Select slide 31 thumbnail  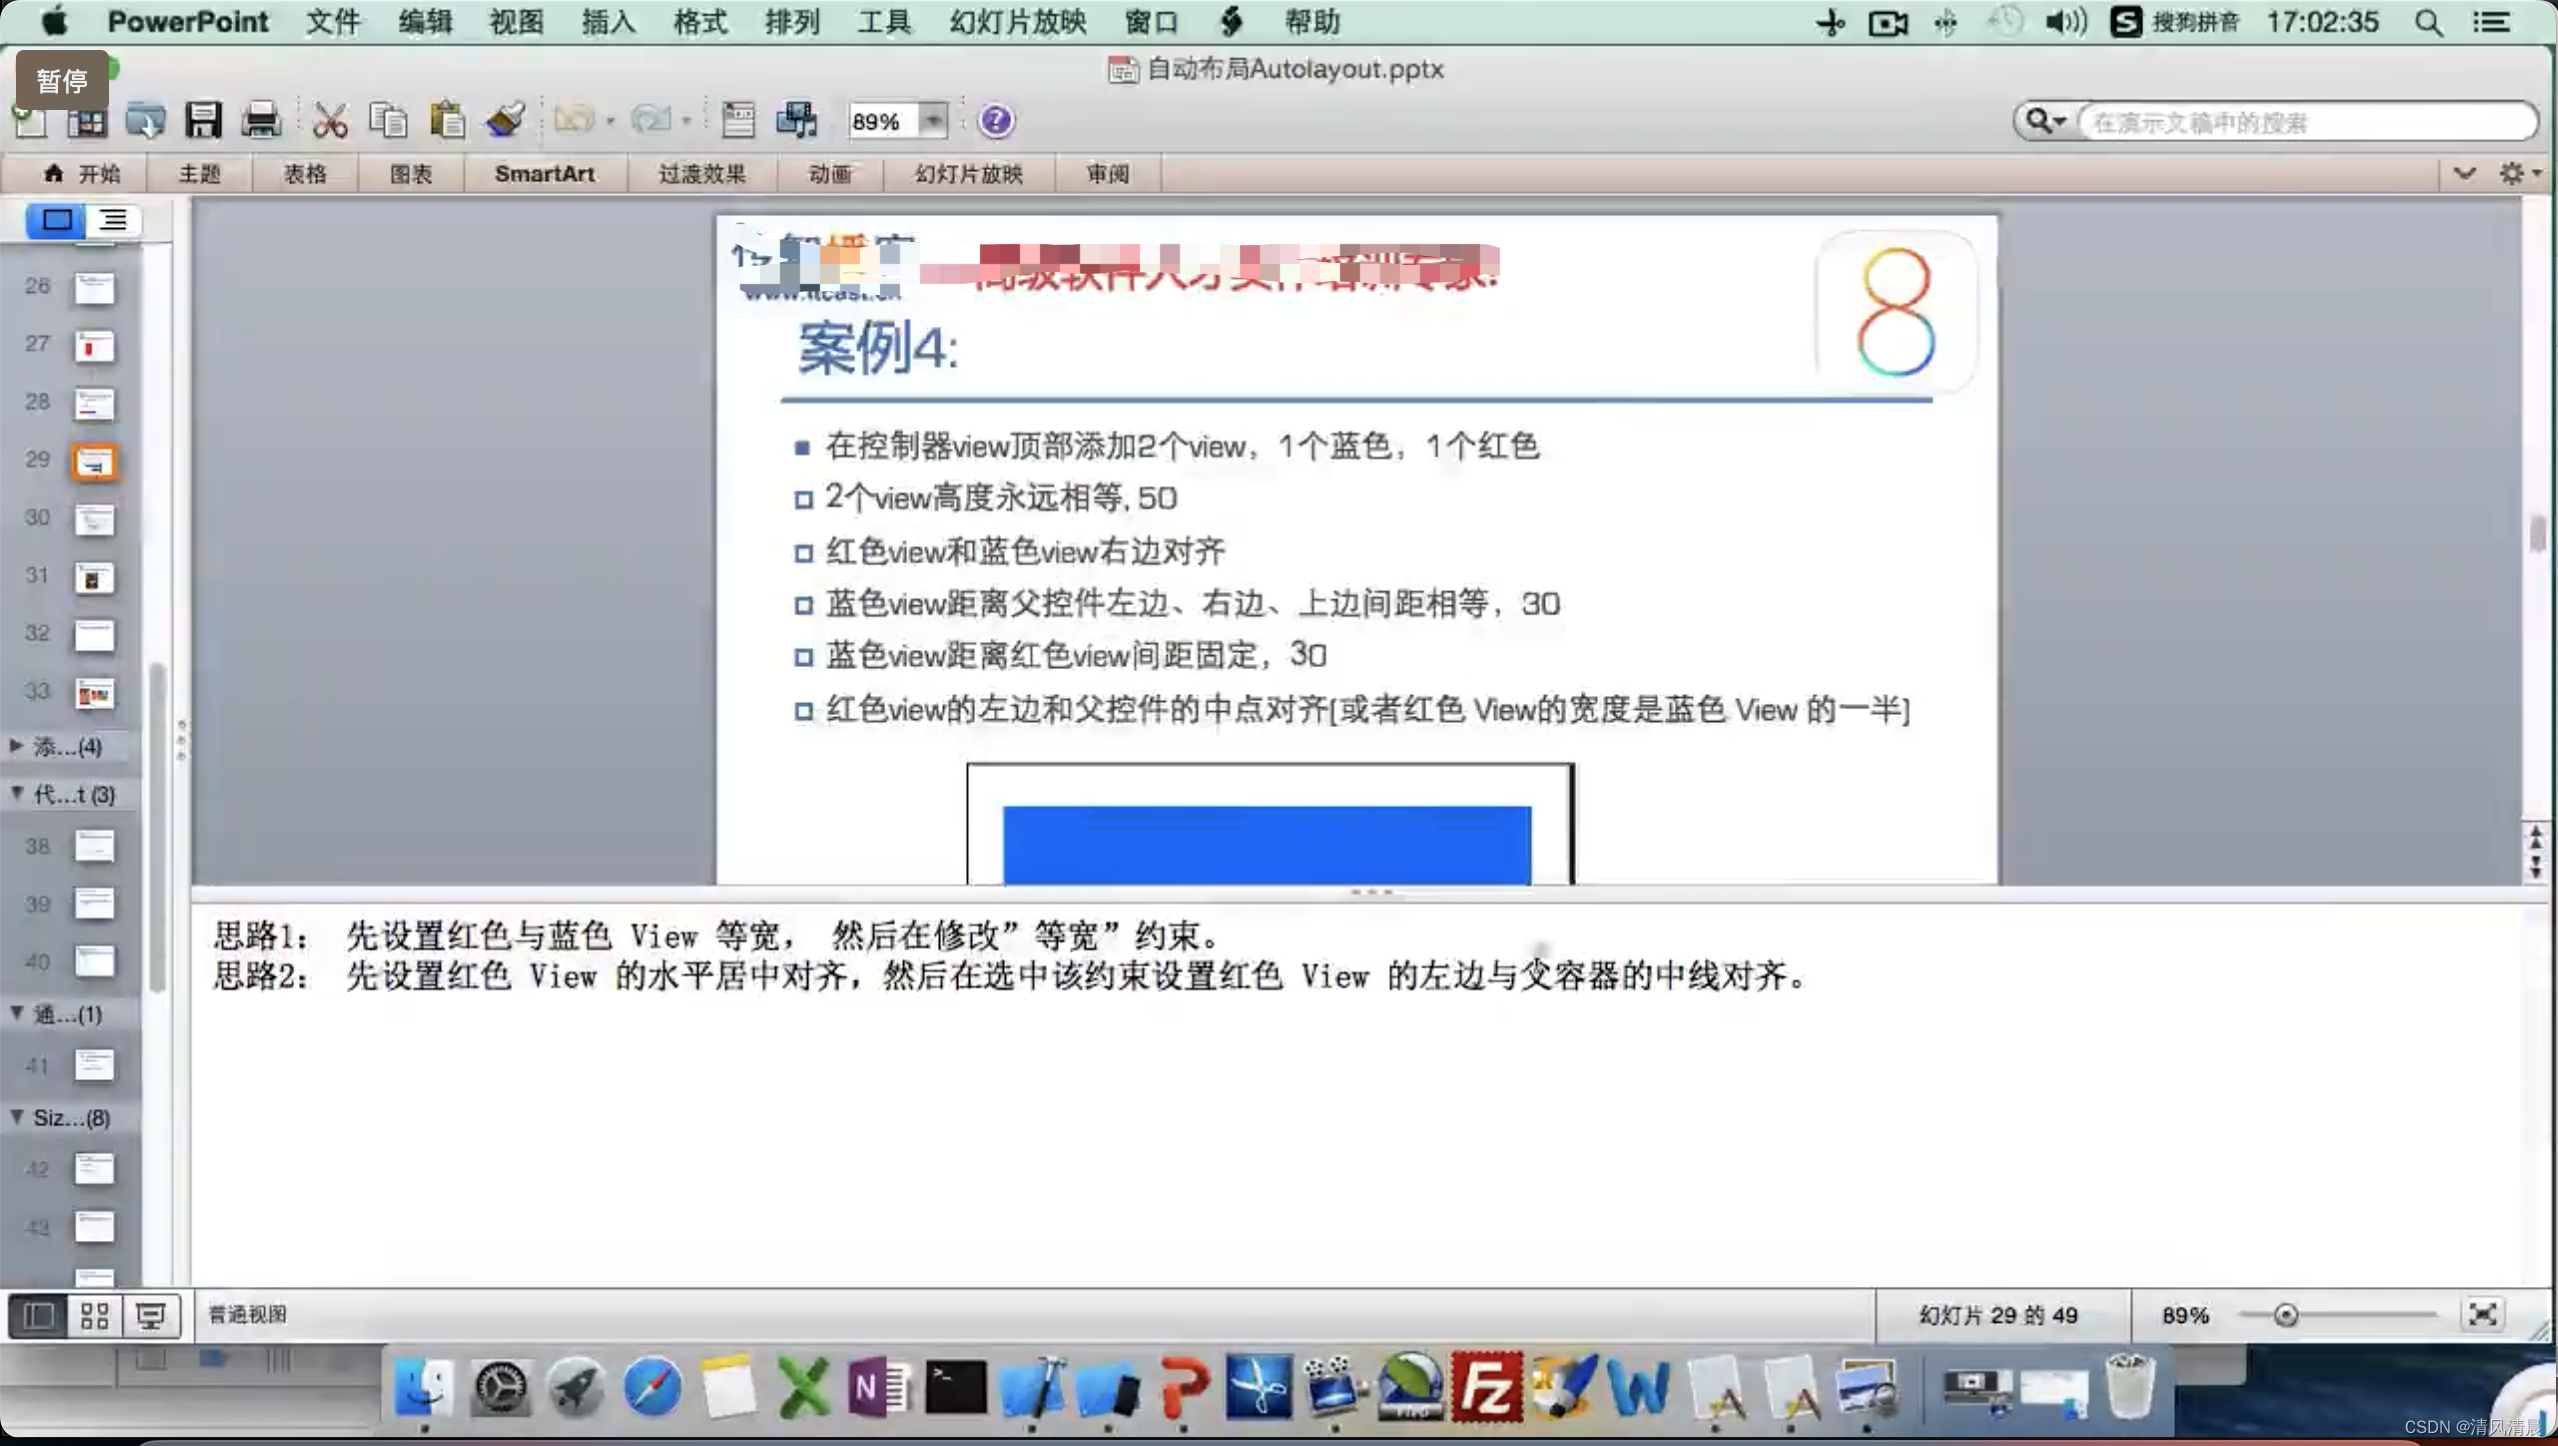pos(94,577)
